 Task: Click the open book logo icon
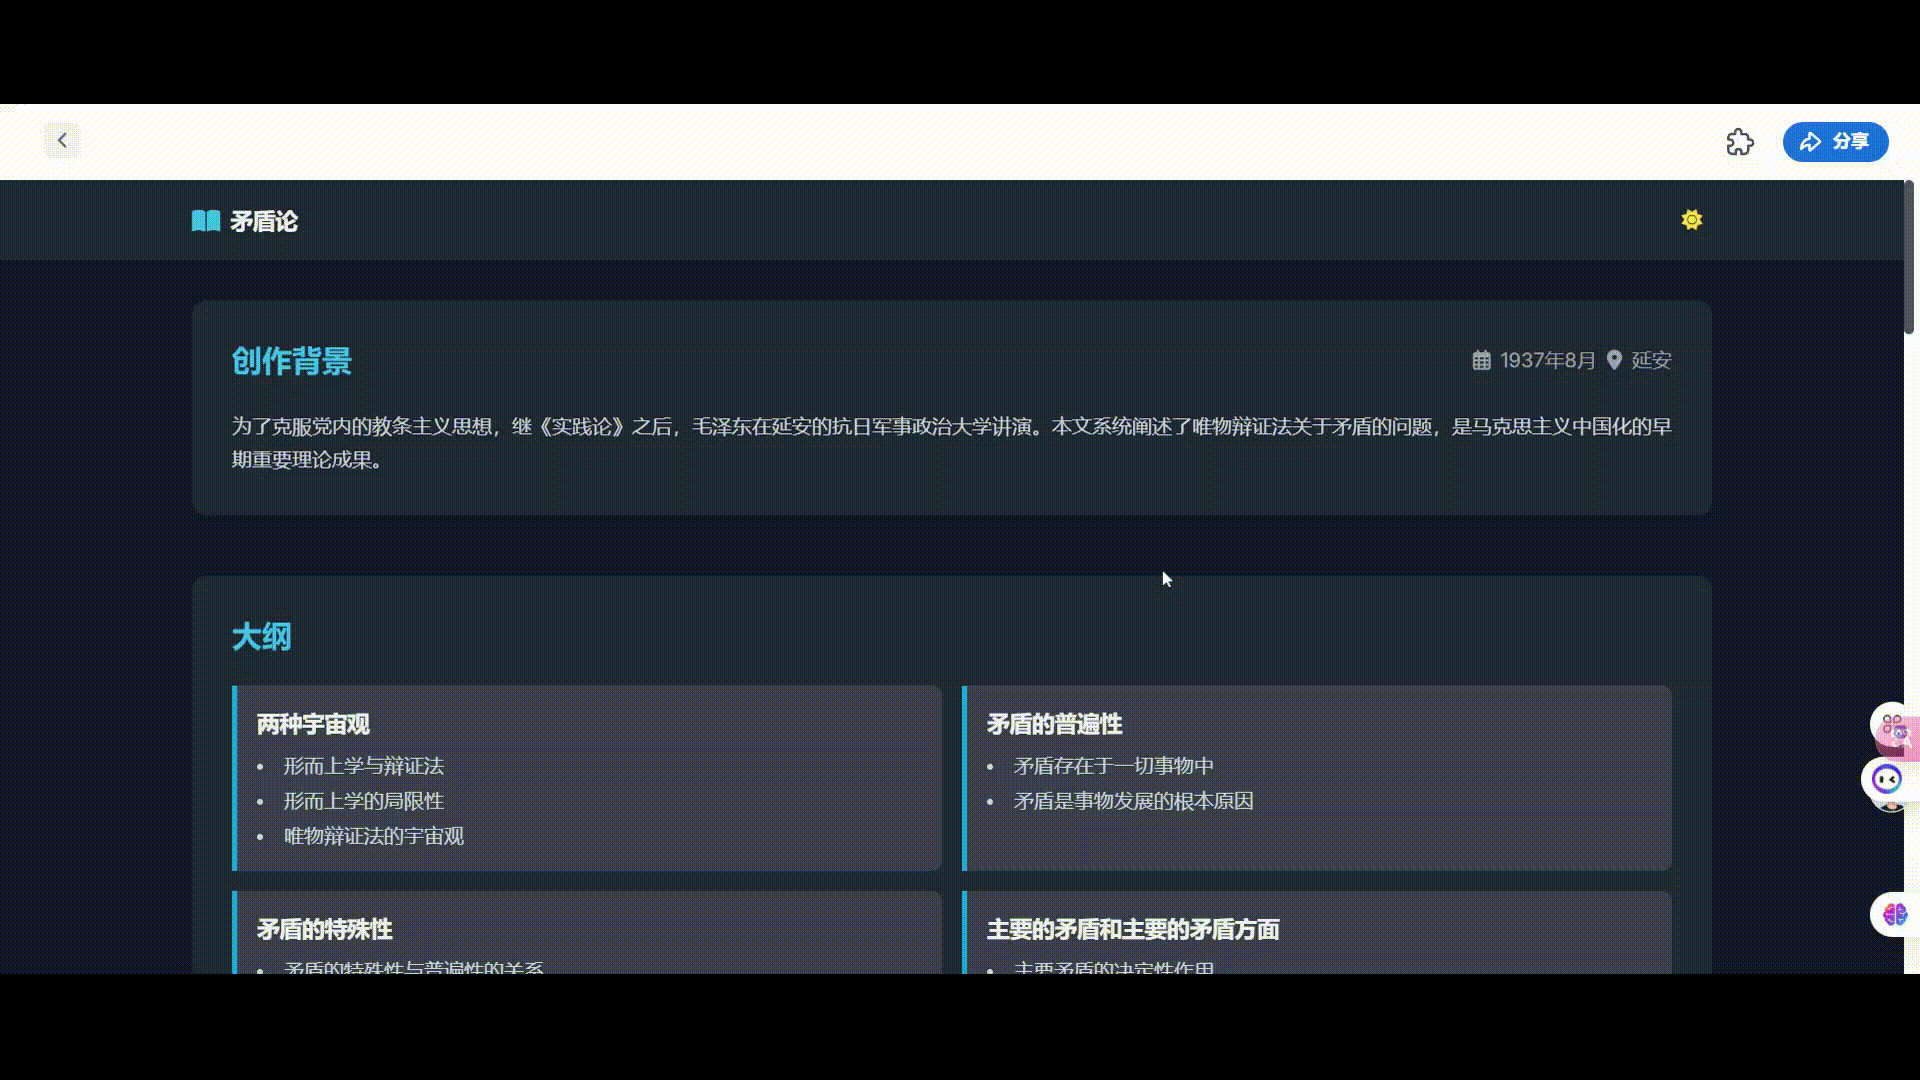click(206, 221)
